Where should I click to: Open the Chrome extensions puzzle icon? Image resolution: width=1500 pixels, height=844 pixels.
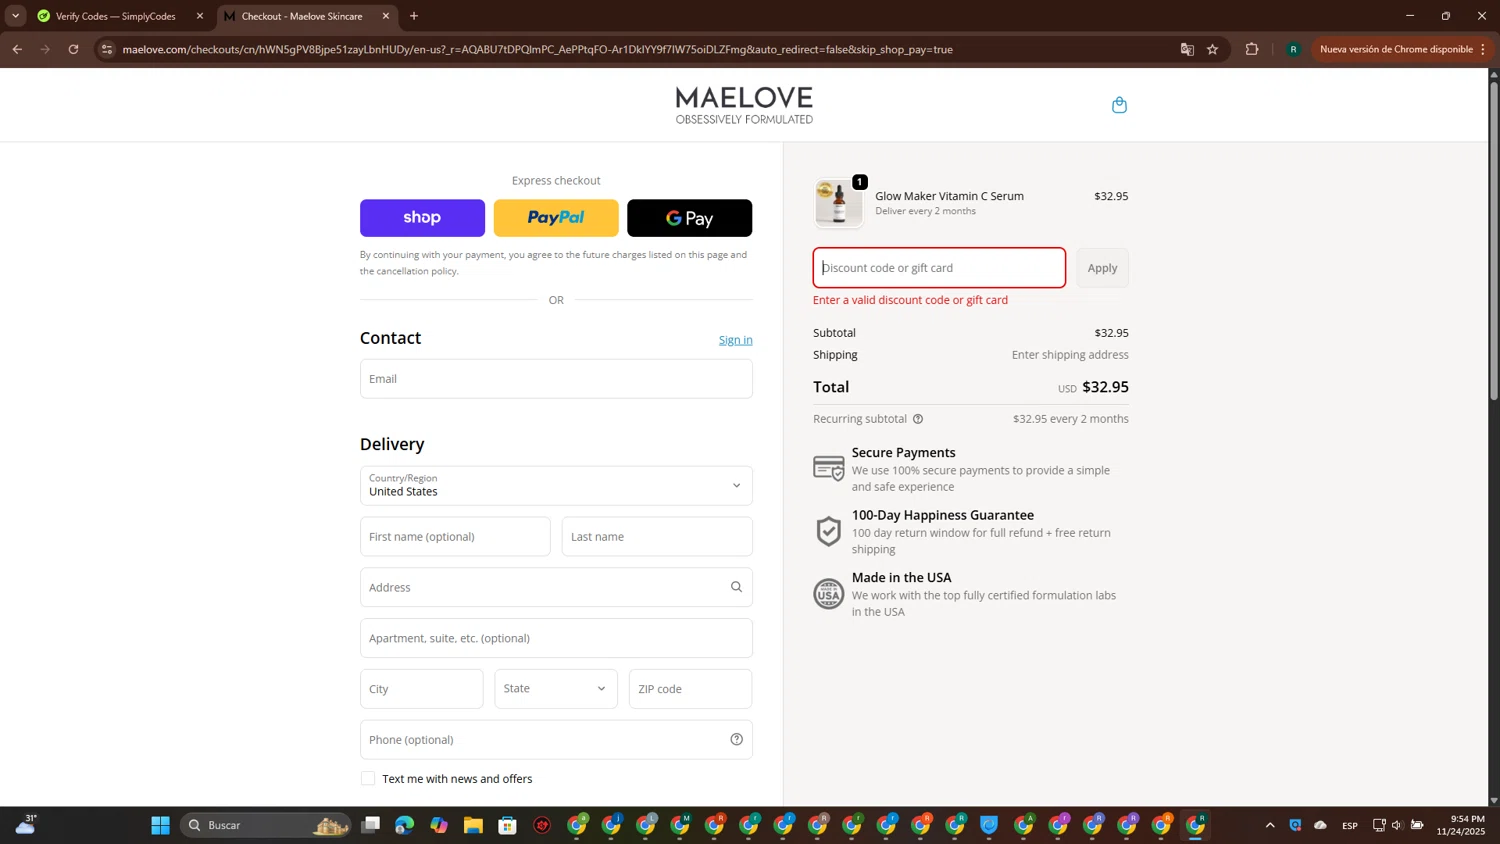pos(1252,49)
